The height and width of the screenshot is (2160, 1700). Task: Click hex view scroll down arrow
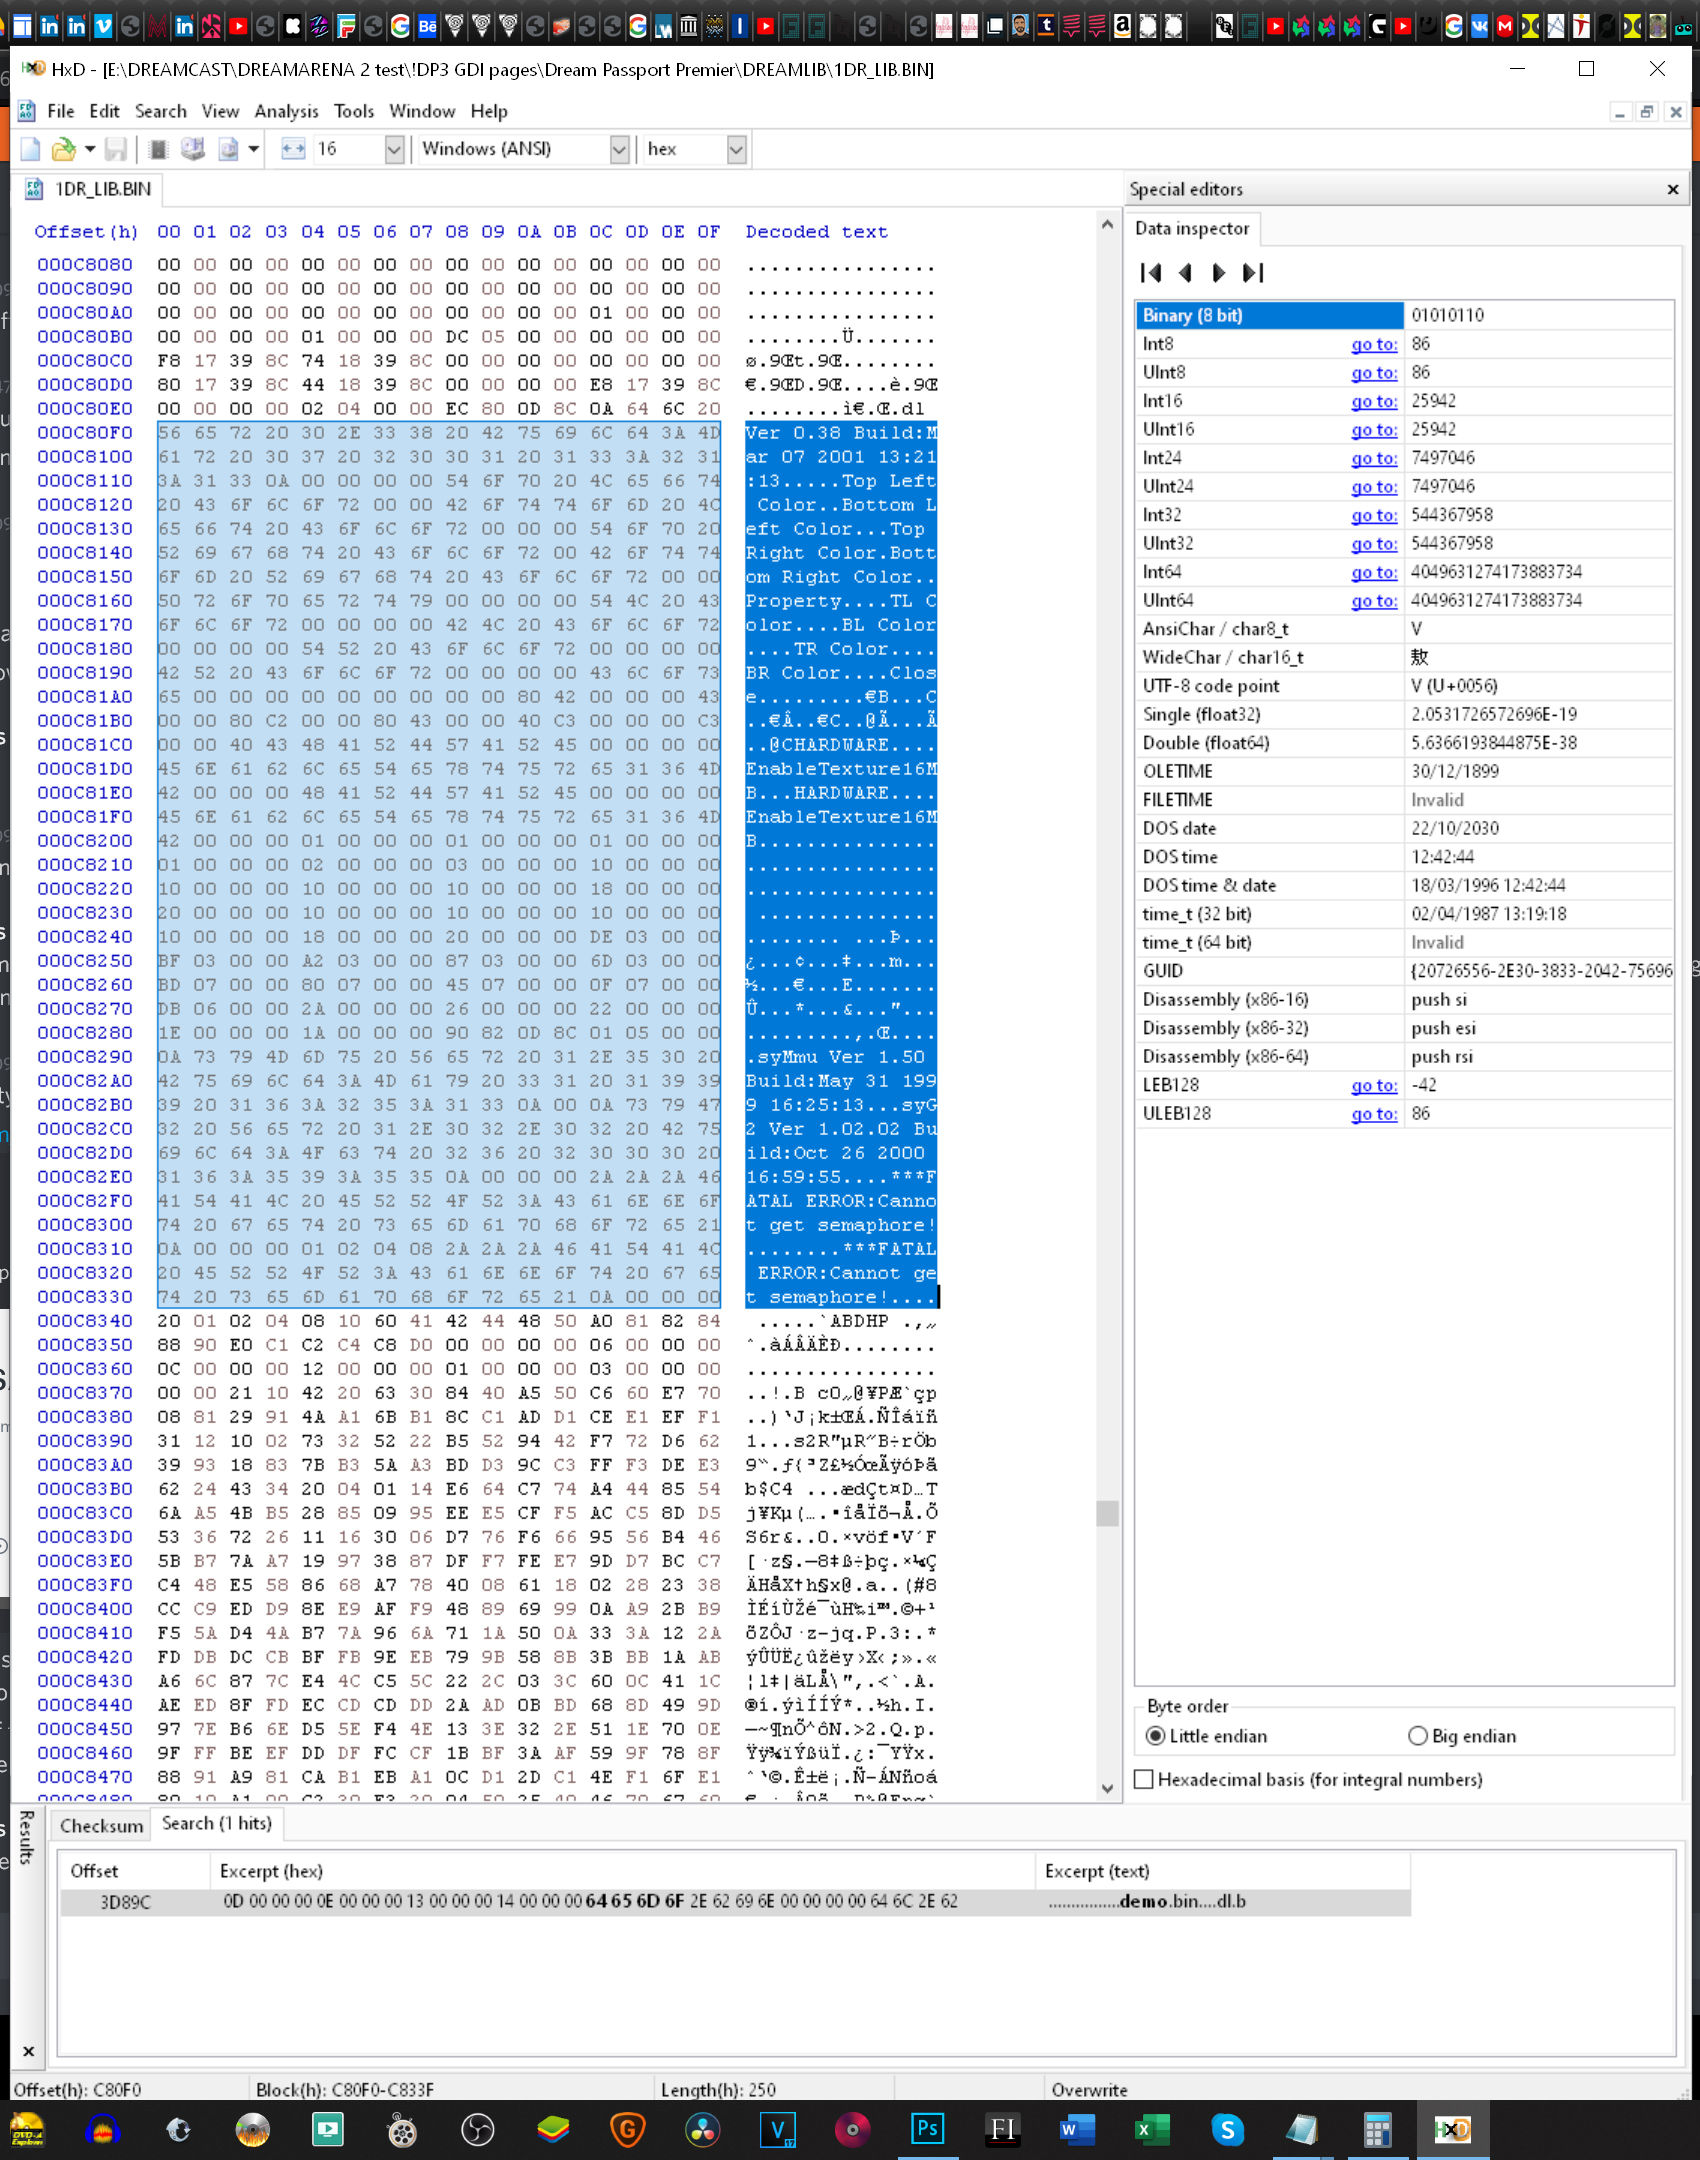tap(1107, 1789)
